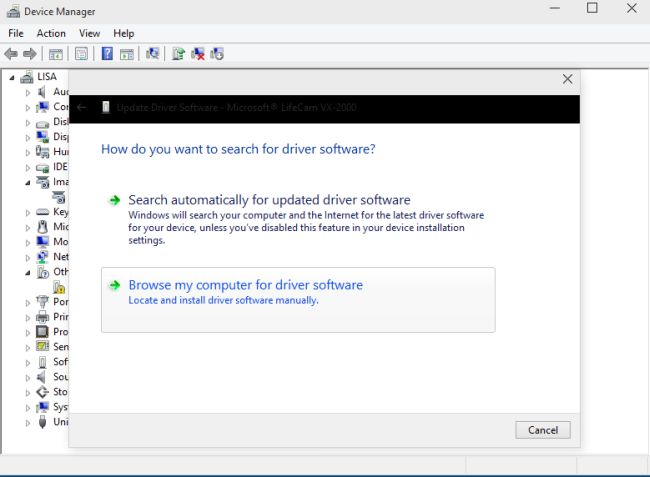Click the dialog's back arrow button
Viewport: 650px width, 477px height.
(81, 108)
